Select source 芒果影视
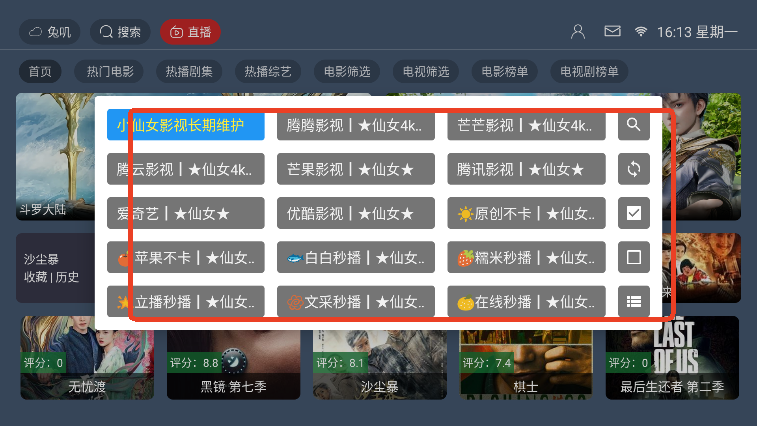 coord(356,169)
